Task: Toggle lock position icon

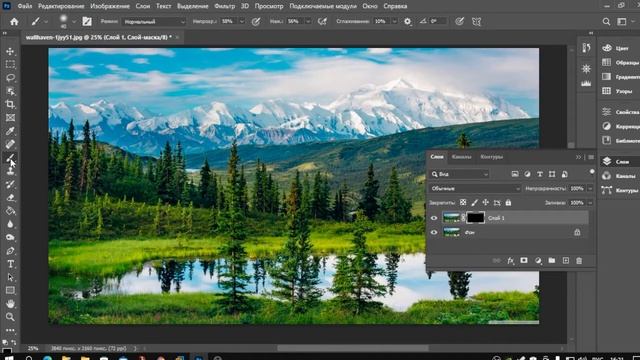Action: click(485, 202)
